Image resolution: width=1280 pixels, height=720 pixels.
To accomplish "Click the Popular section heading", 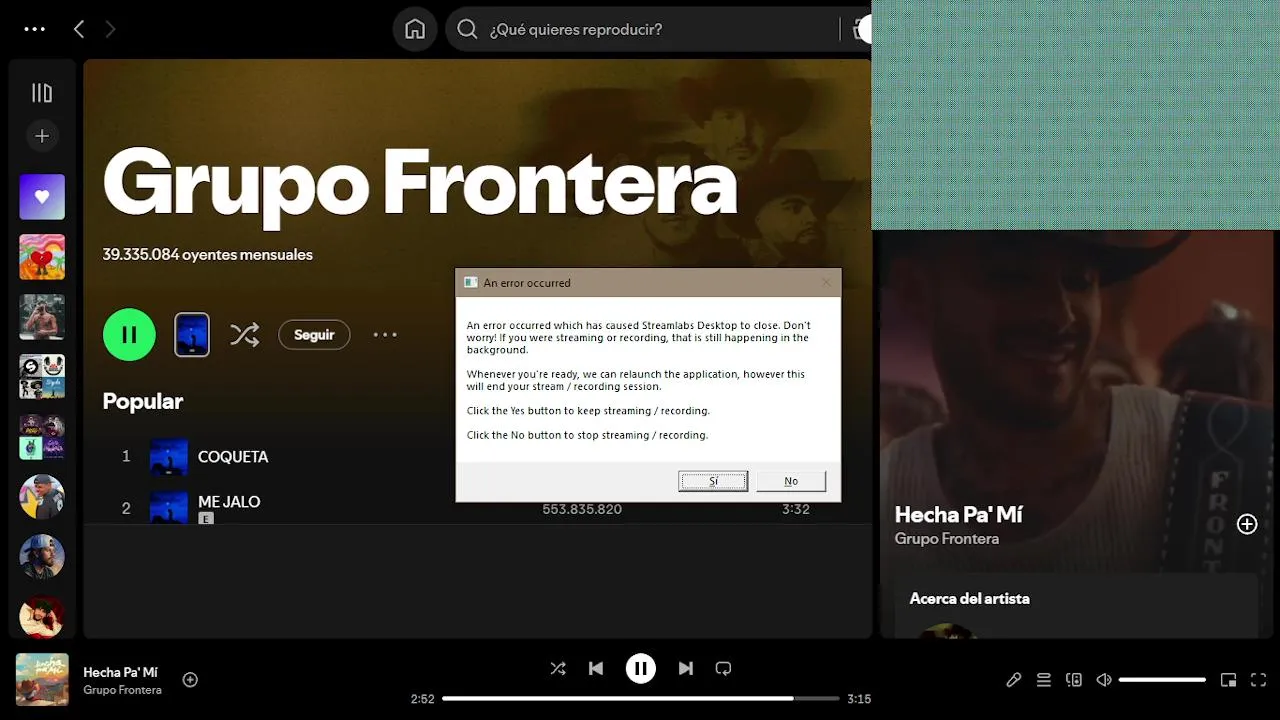I will click(143, 401).
